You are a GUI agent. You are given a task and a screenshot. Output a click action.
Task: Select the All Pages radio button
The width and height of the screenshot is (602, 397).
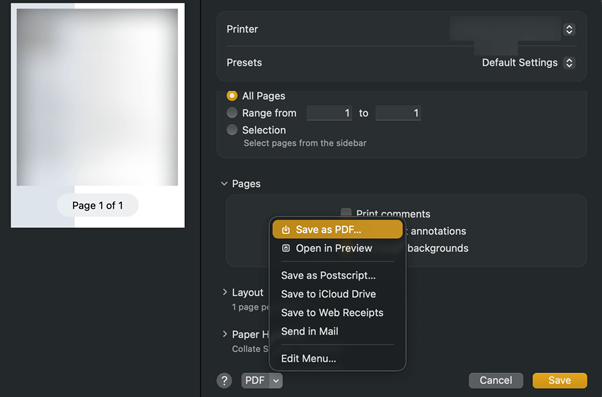click(x=232, y=96)
